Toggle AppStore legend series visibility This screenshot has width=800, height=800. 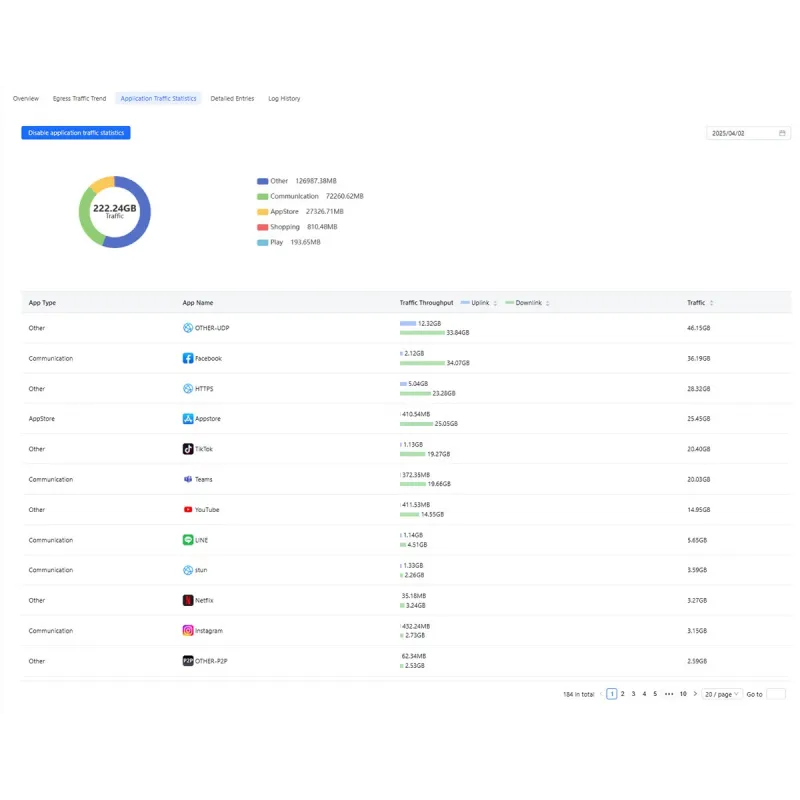click(x=263, y=212)
